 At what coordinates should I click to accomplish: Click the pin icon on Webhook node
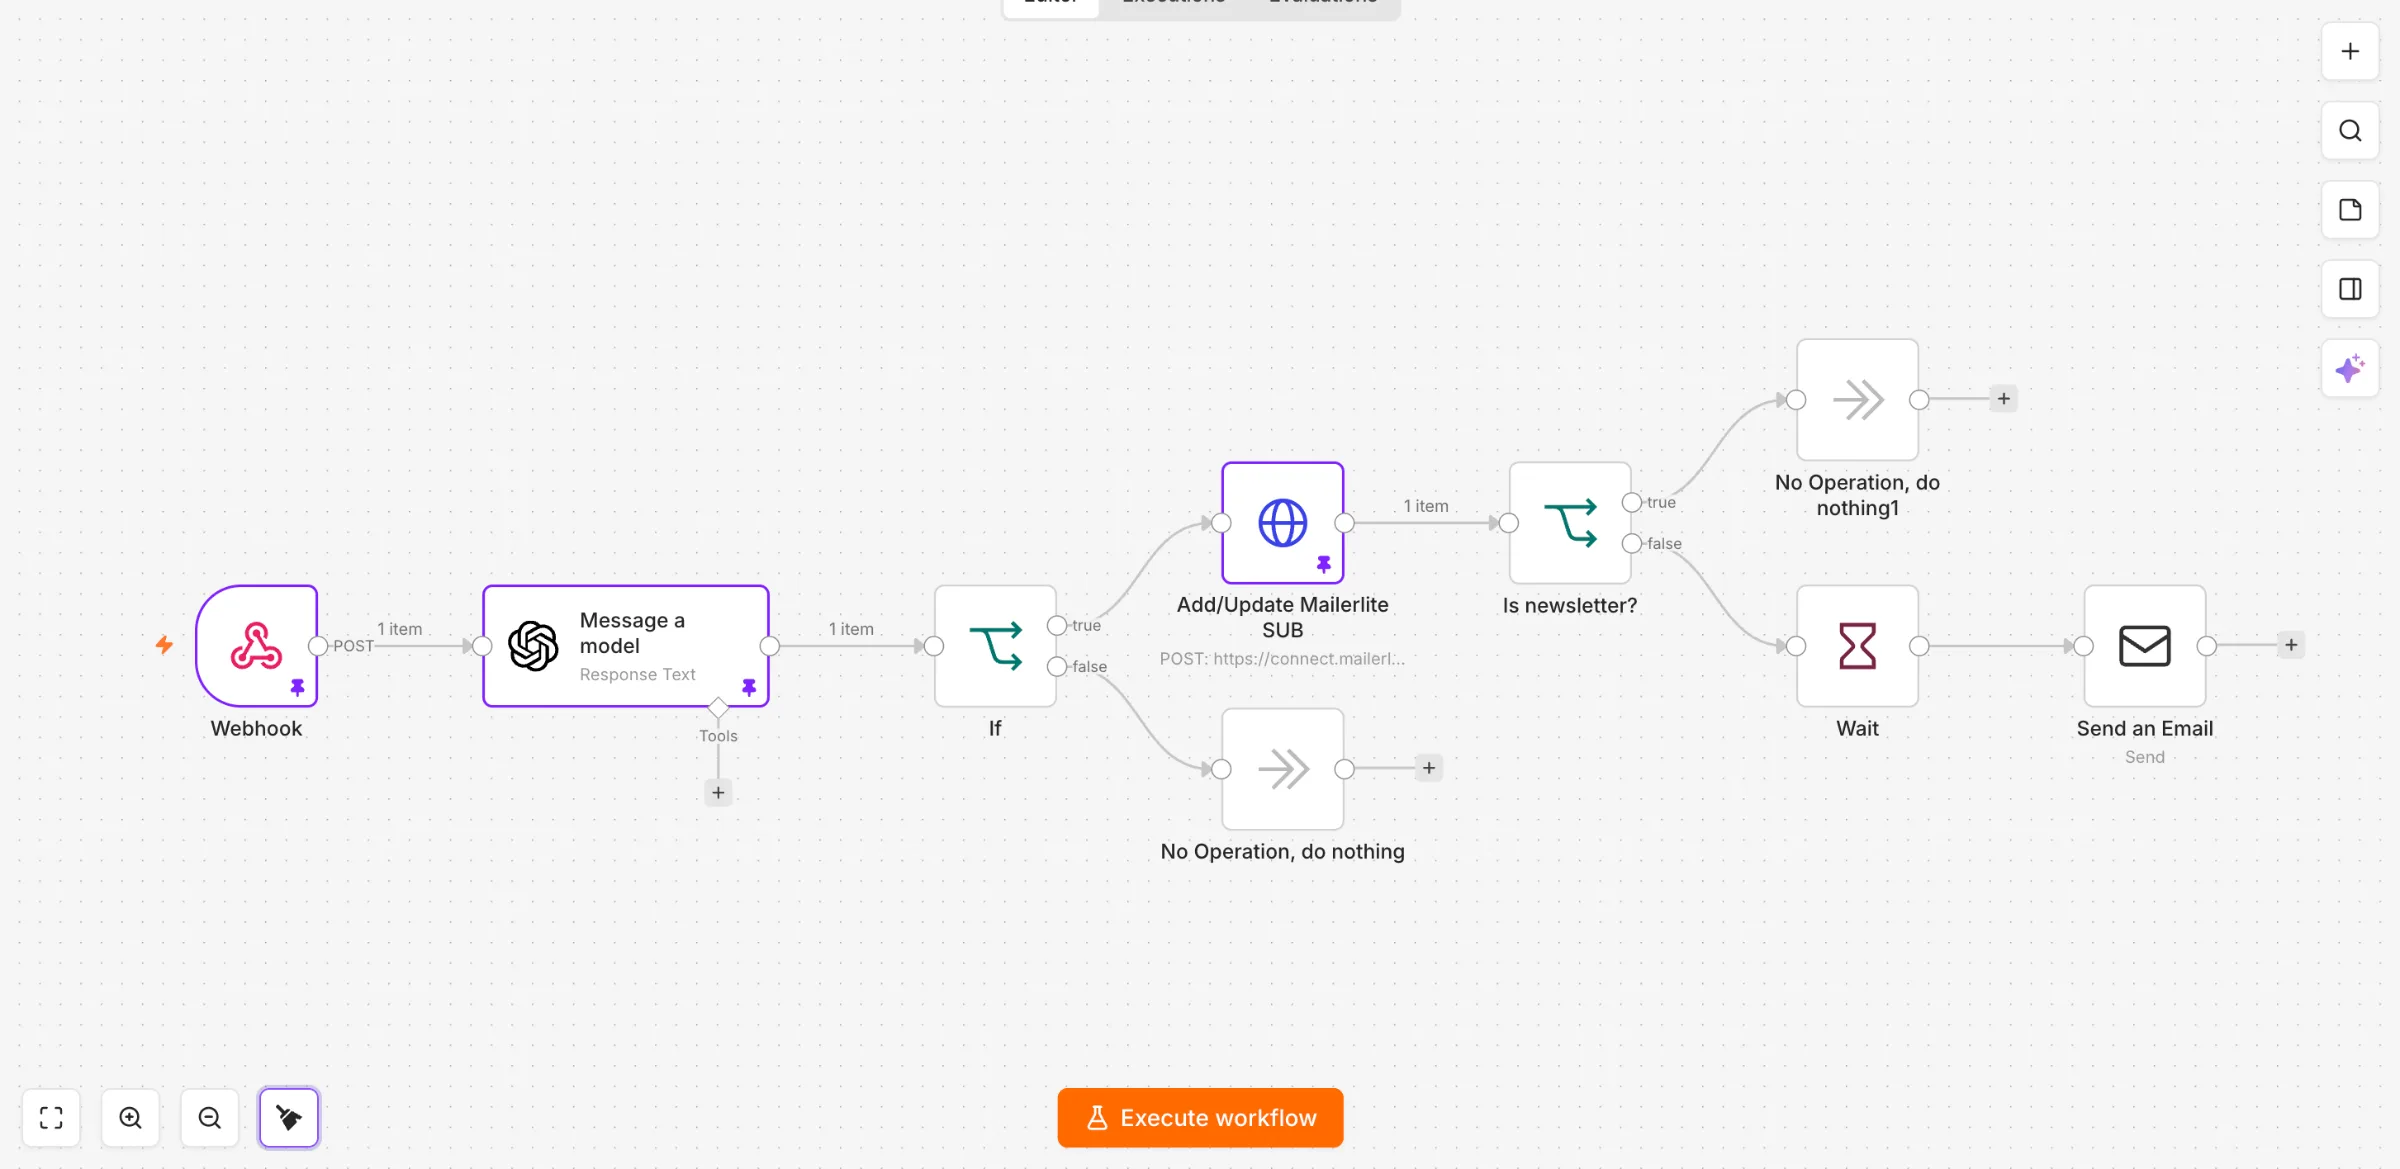(297, 687)
